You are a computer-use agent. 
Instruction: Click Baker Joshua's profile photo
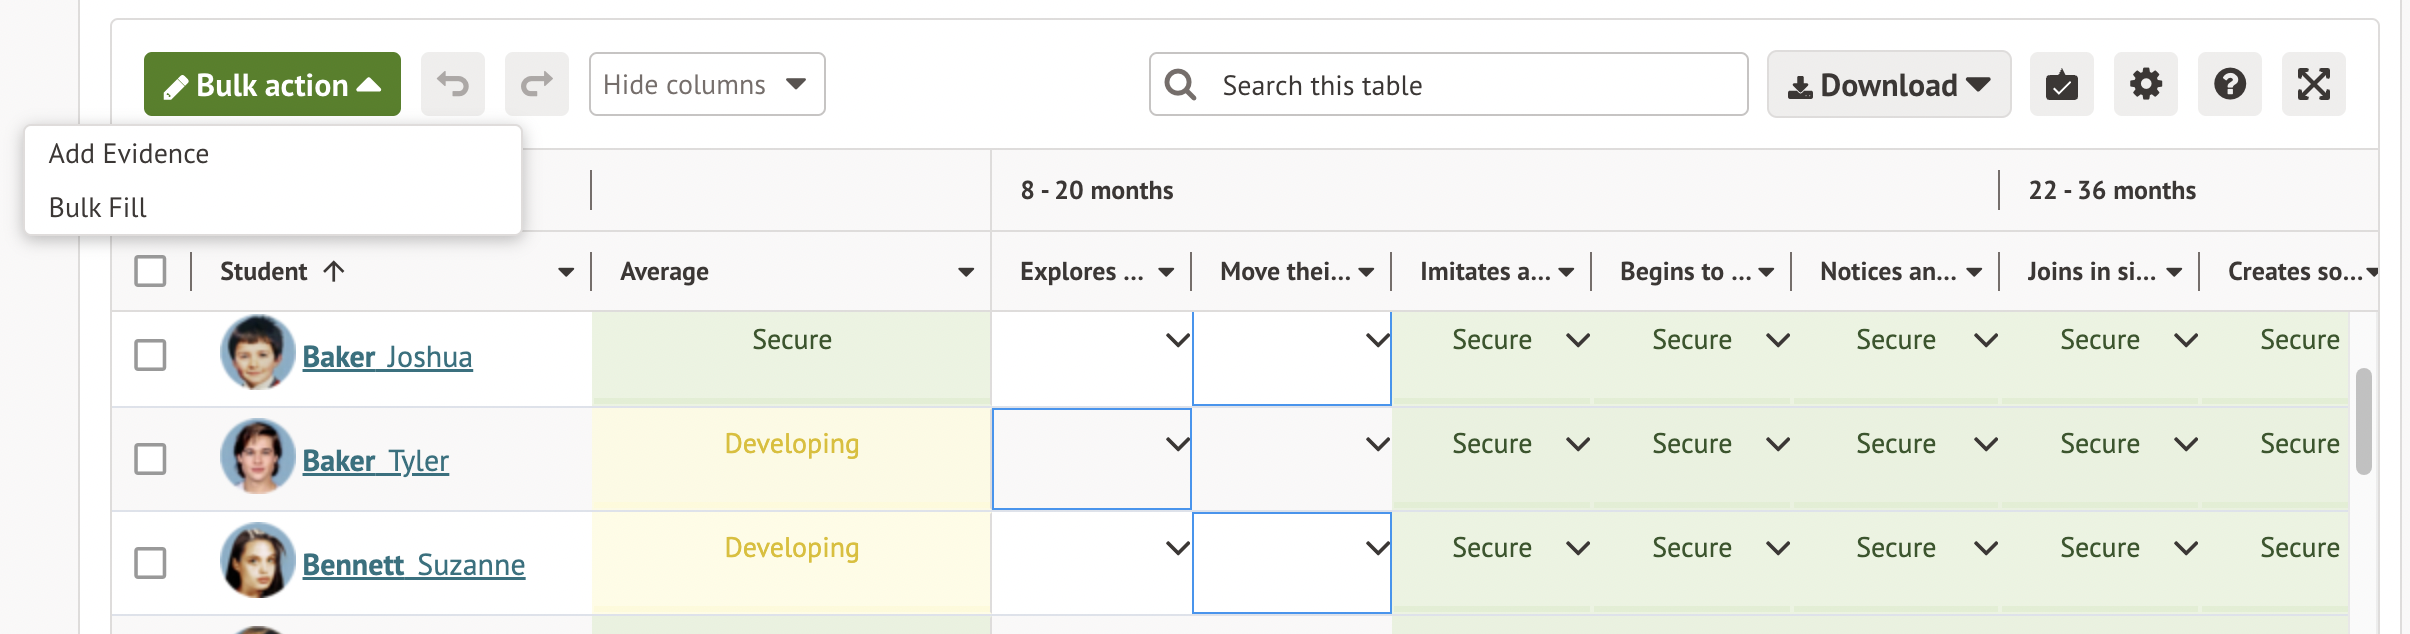click(257, 353)
